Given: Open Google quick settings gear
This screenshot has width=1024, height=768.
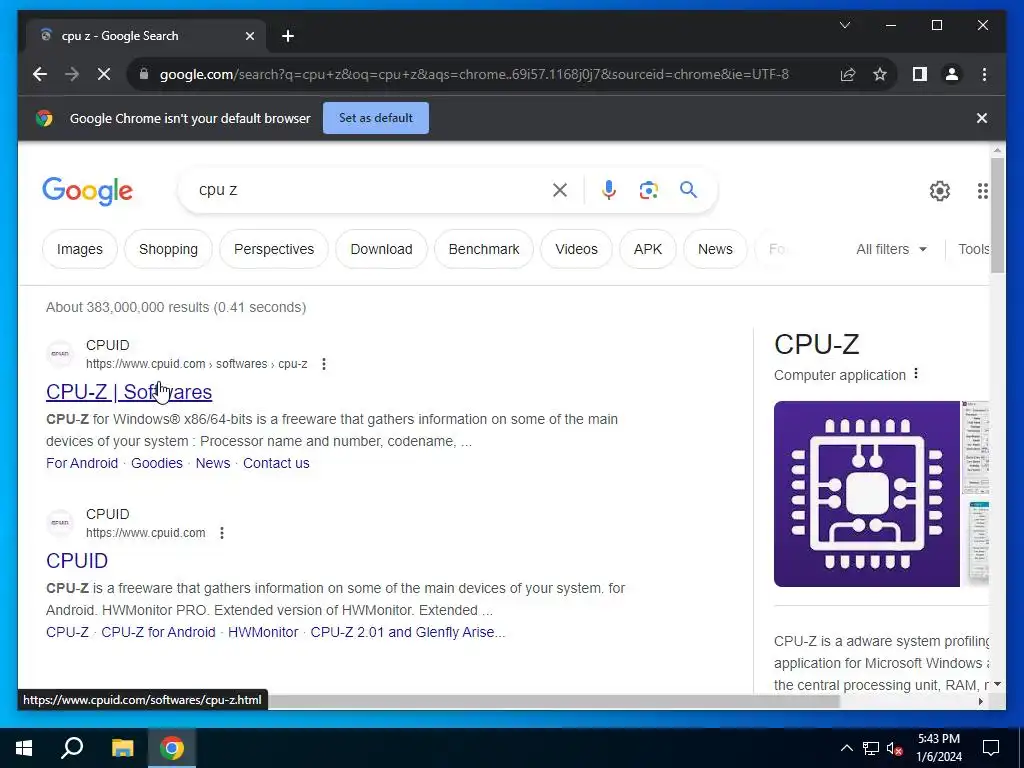Looking at the screenshot, I should click(x=940, y=191).
